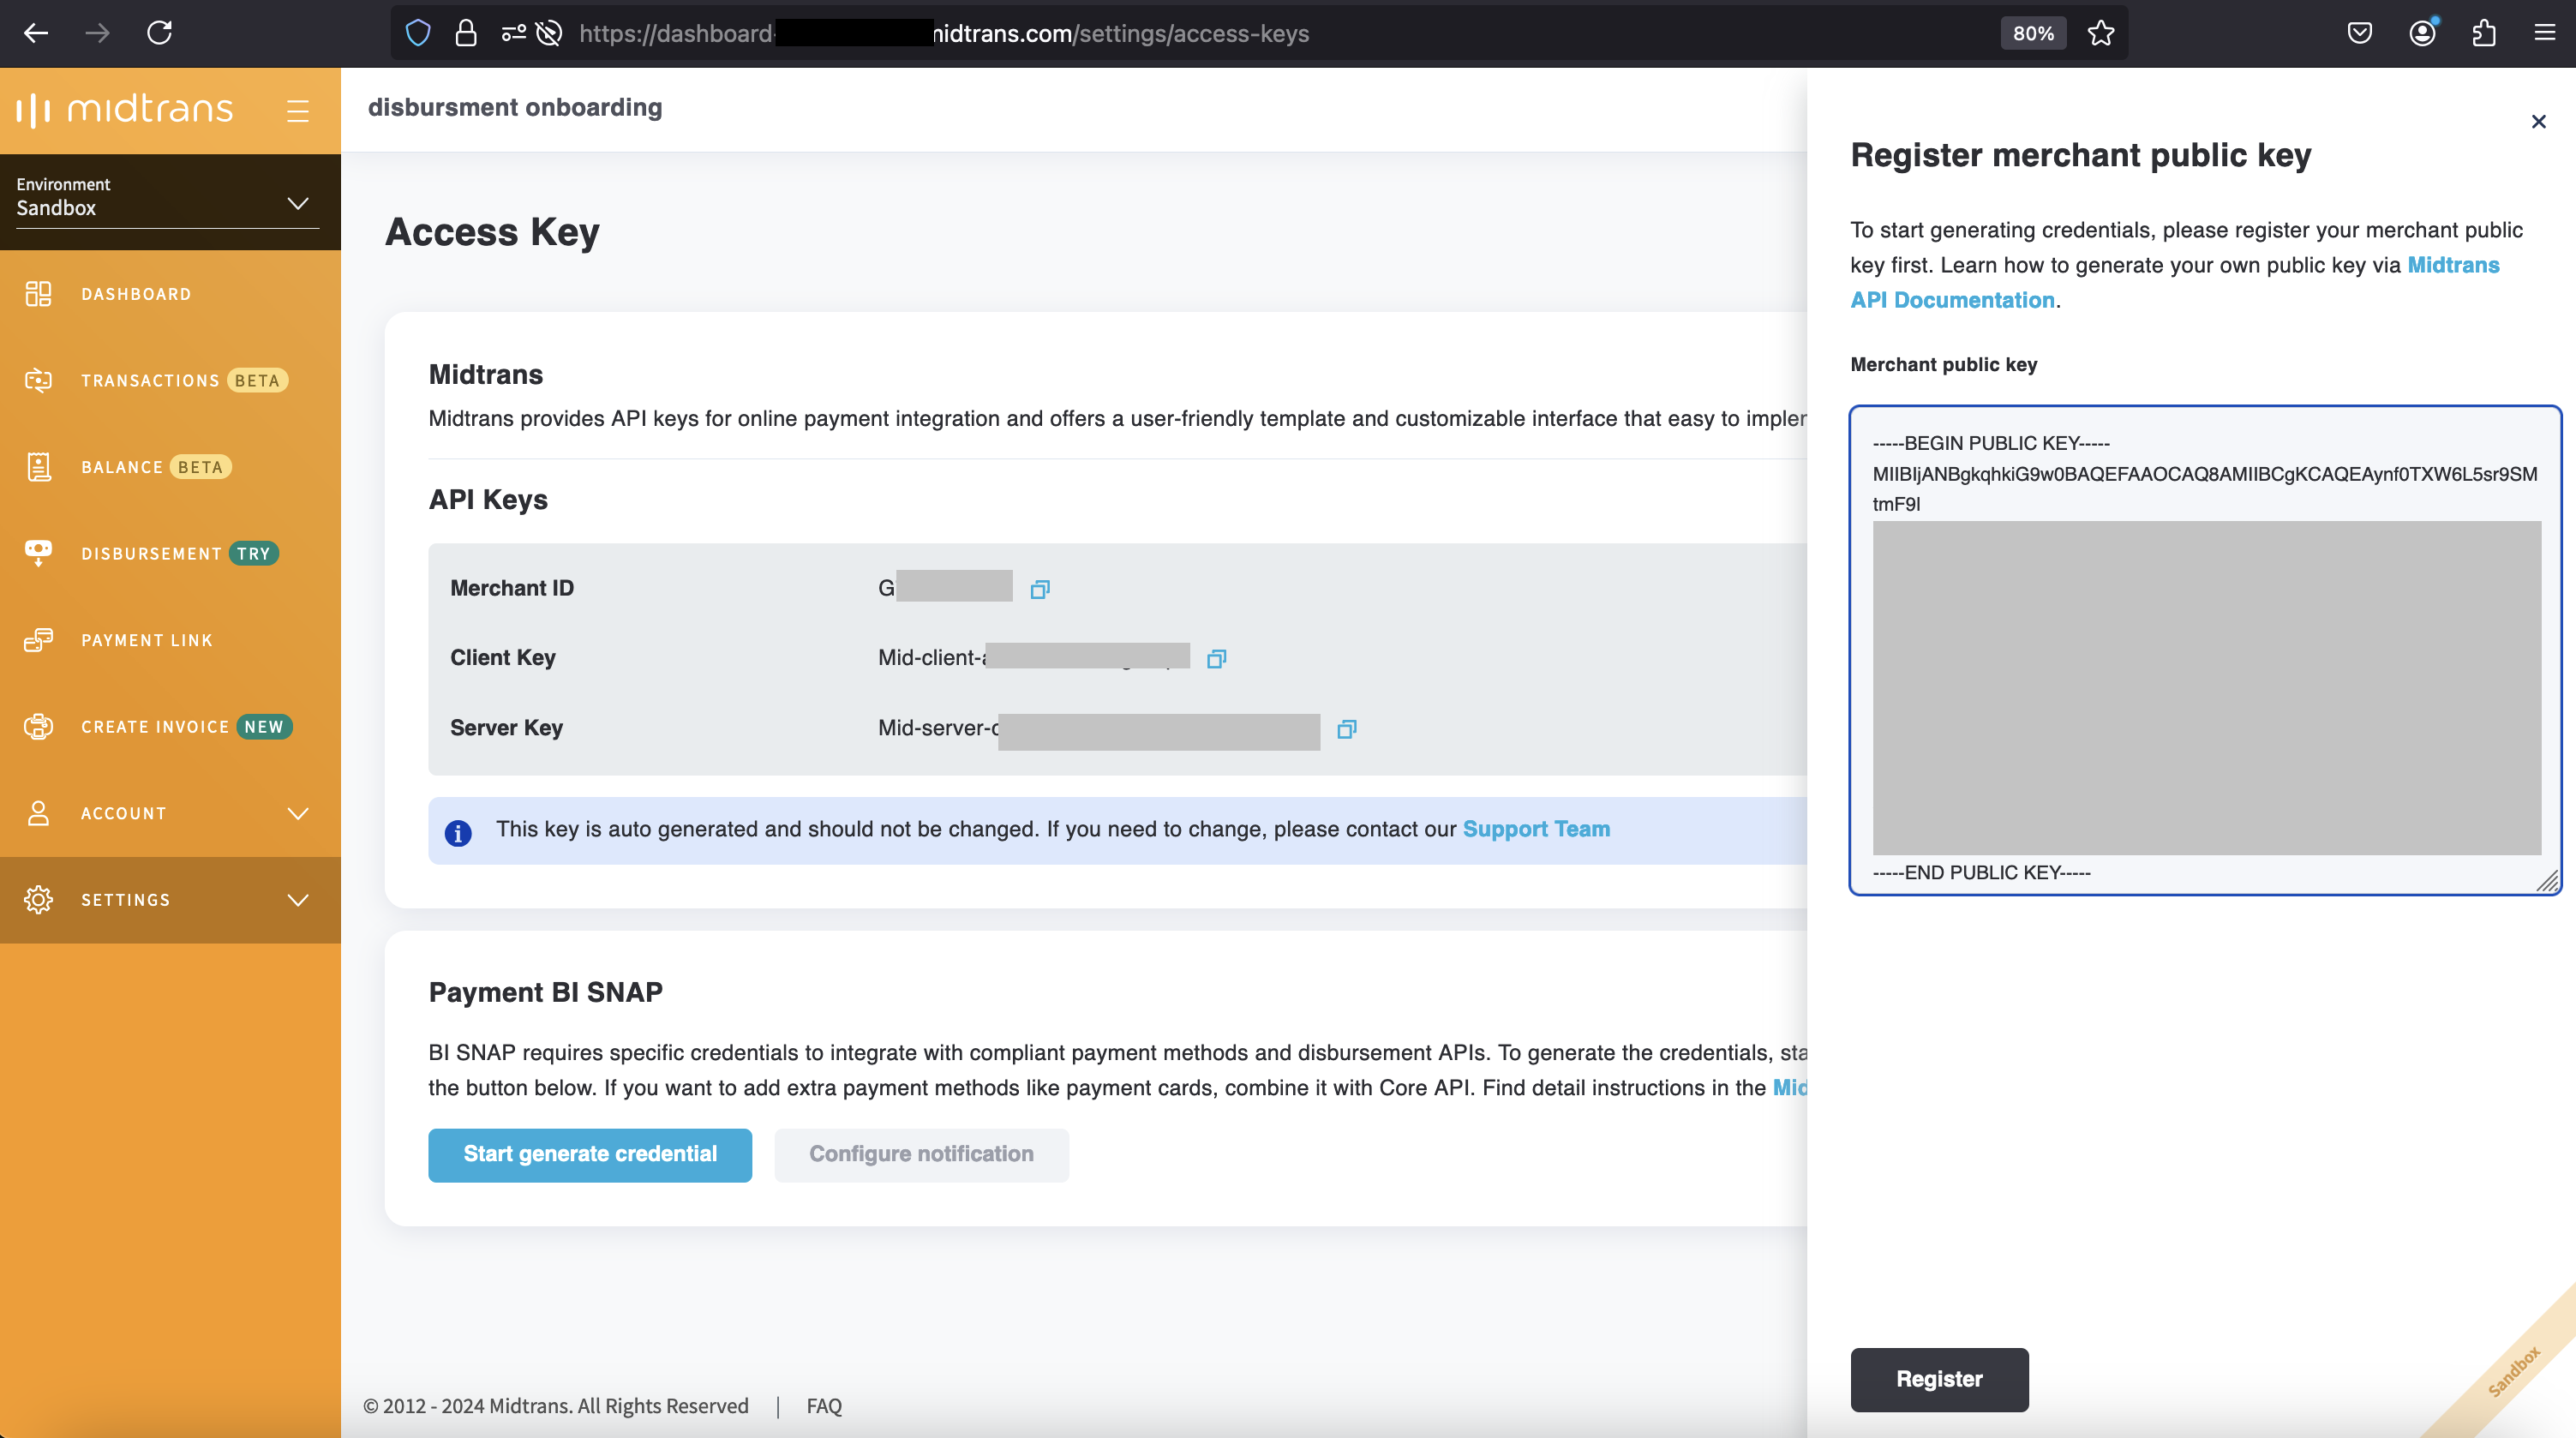Click the 'Client Key' label
This screenshot has width=2576, height=1438.
[503, 657]
